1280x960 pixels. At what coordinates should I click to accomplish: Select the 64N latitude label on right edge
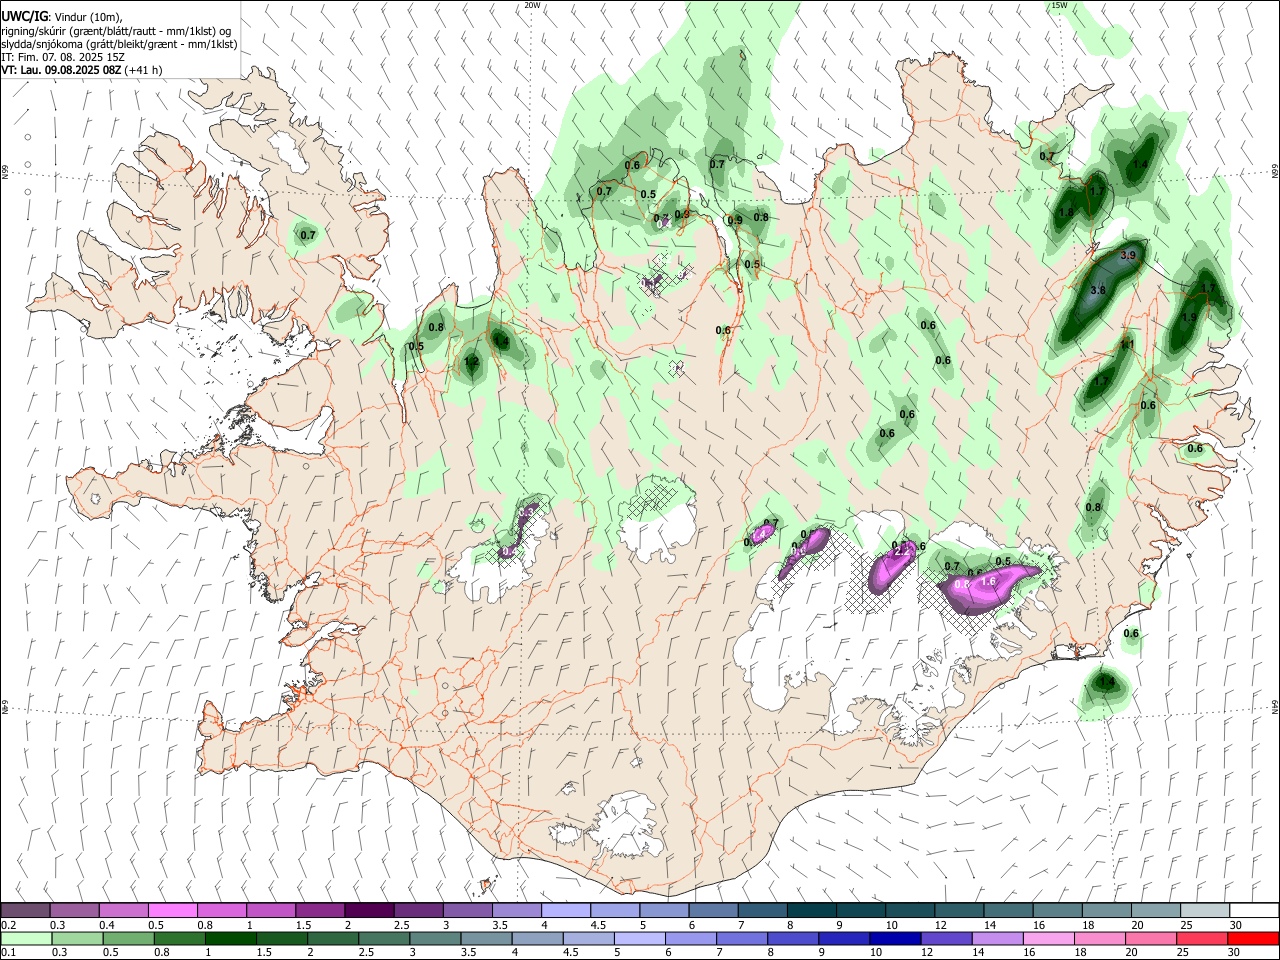(1275, 707)
